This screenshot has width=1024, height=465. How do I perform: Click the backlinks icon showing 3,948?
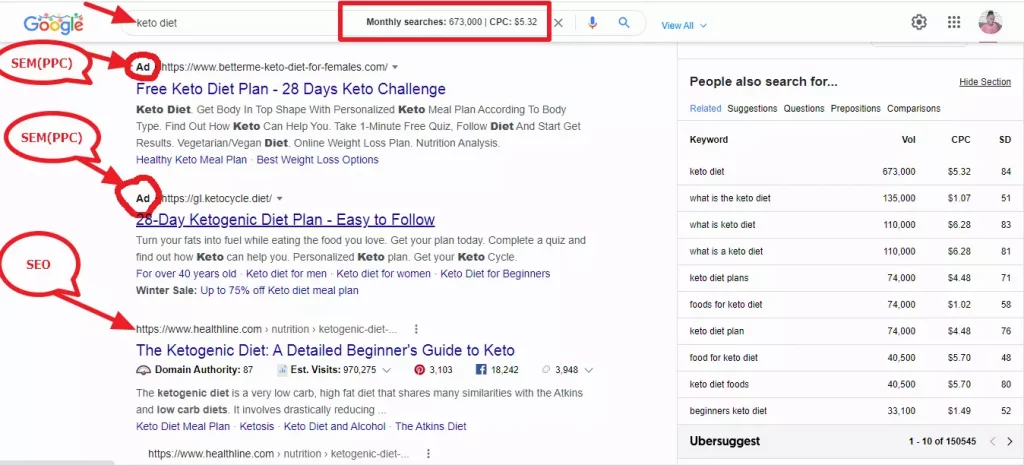545,370
